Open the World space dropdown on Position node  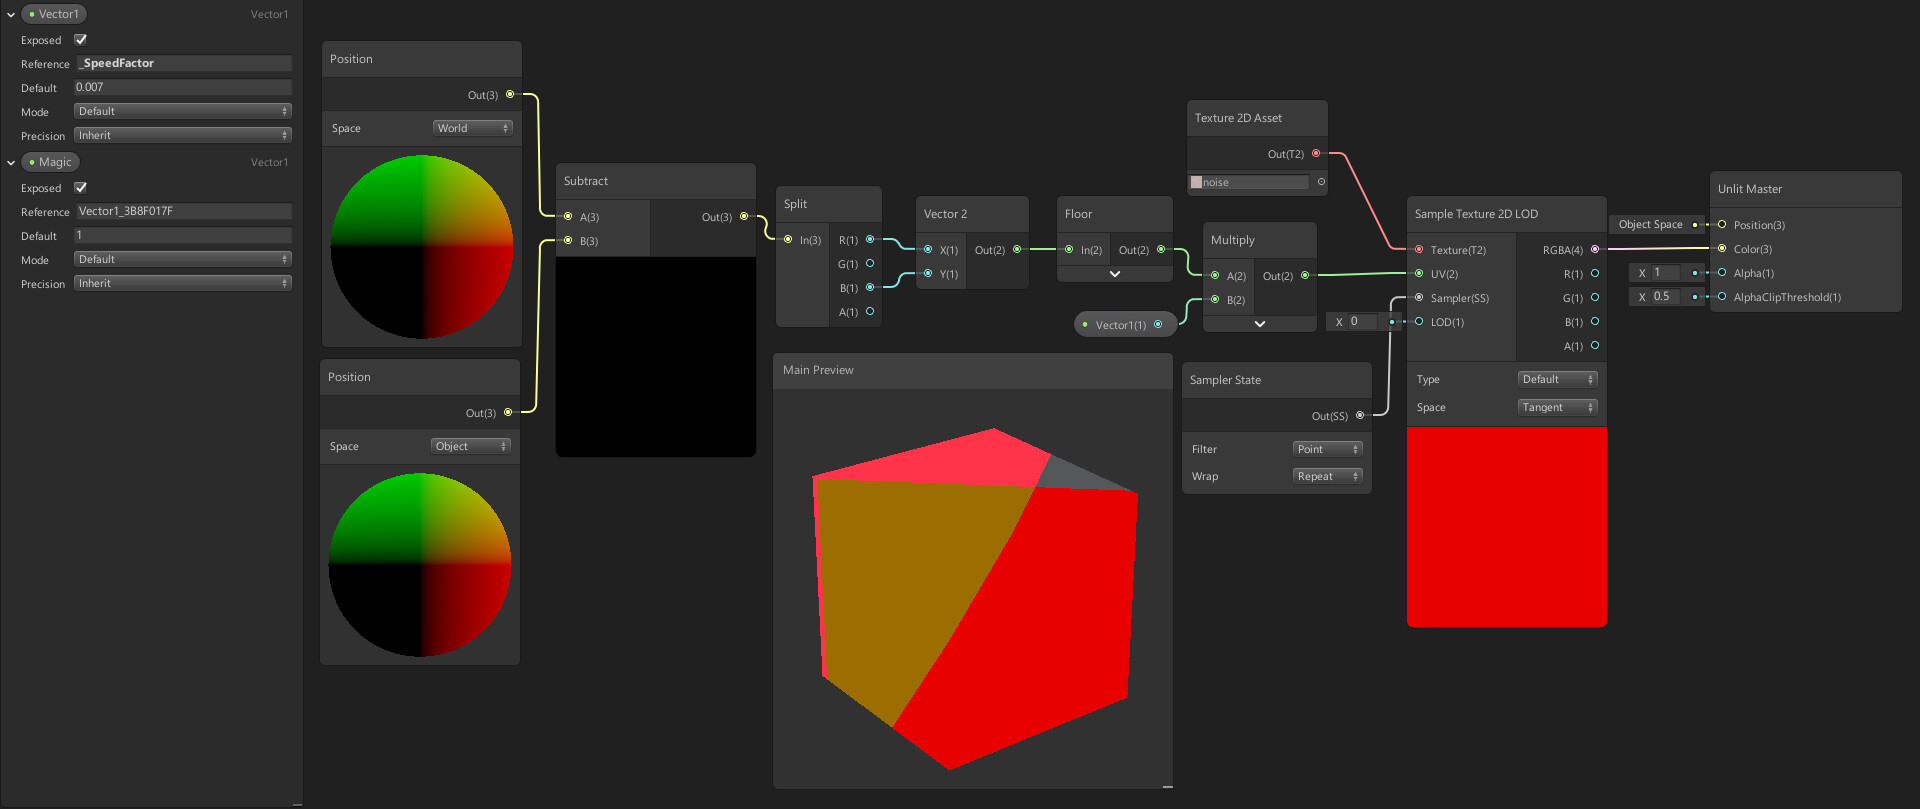point(473,128)
